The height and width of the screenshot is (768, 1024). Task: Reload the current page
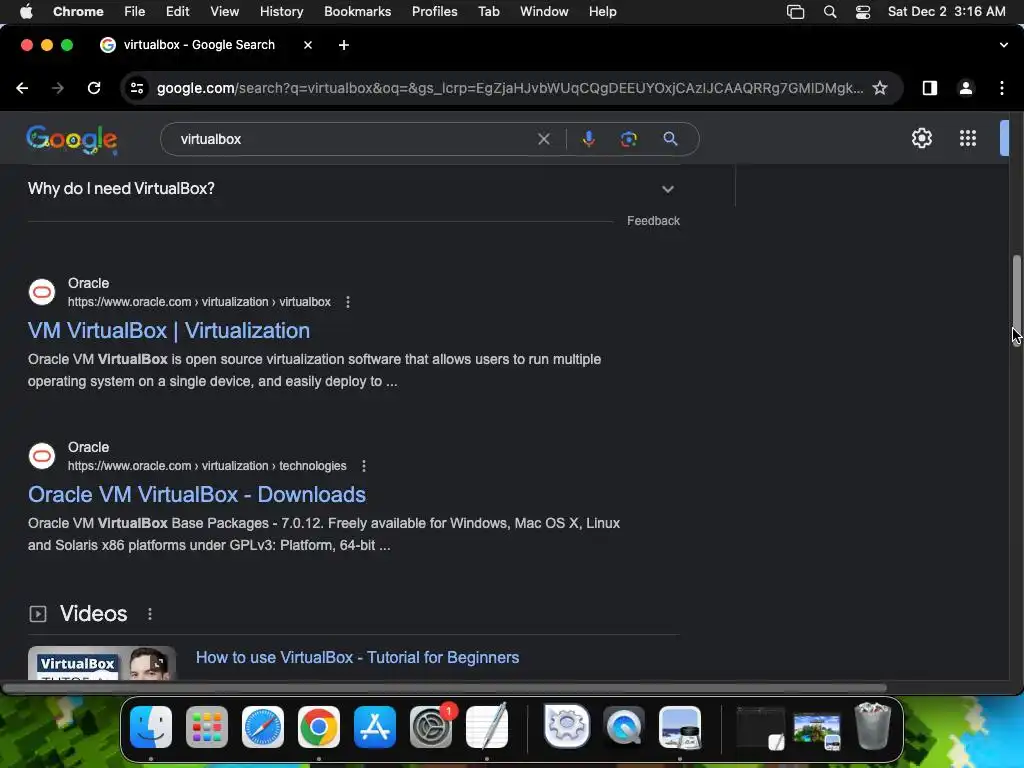point(94,88)
